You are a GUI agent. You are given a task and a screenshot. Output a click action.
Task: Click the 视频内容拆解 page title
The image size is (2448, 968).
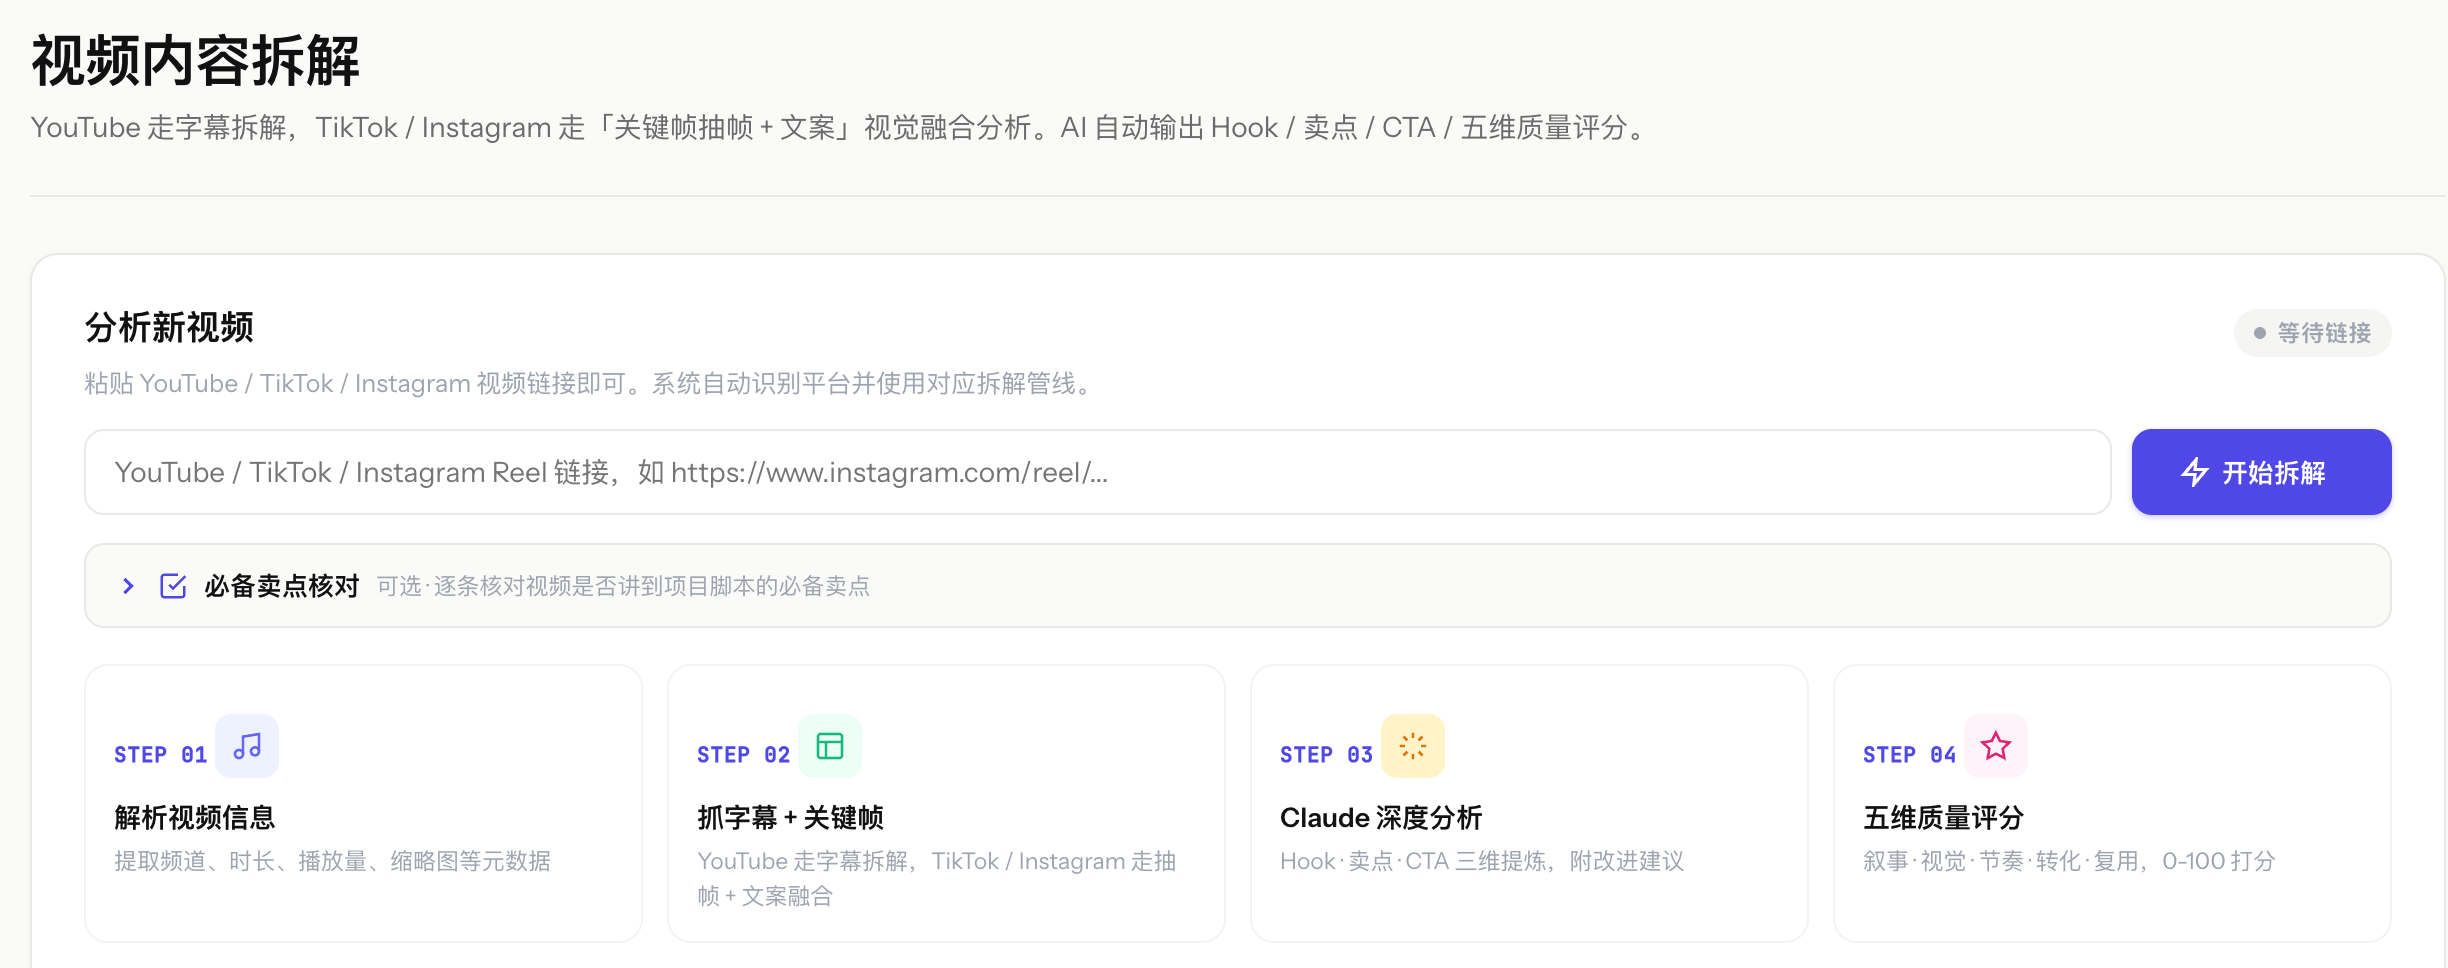(x=195, y=61)
